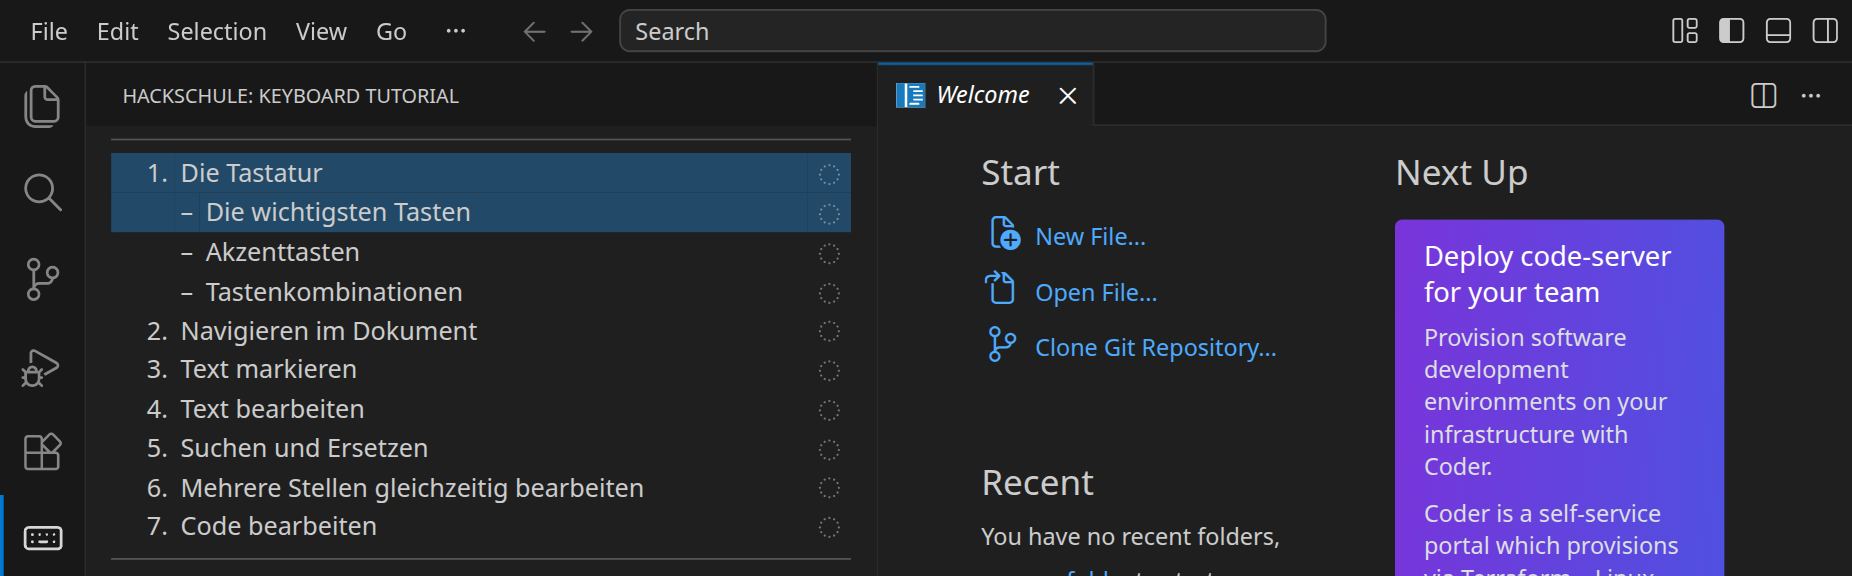The width and height of the screenshot is (1852, 576).
Task: Expand the overflow menu after Go
Action: pos(456,32)
